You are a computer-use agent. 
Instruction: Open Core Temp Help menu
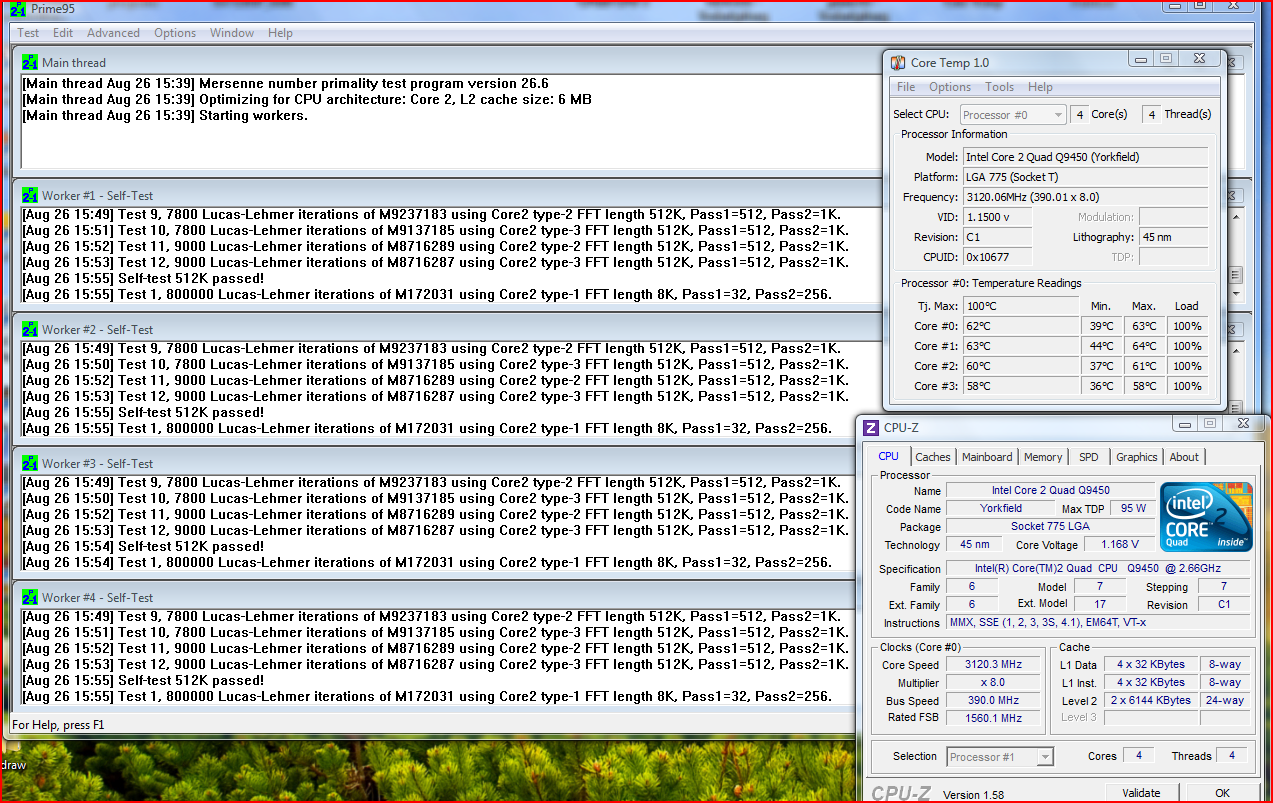pyautogui.click(x=1040, y=87)
